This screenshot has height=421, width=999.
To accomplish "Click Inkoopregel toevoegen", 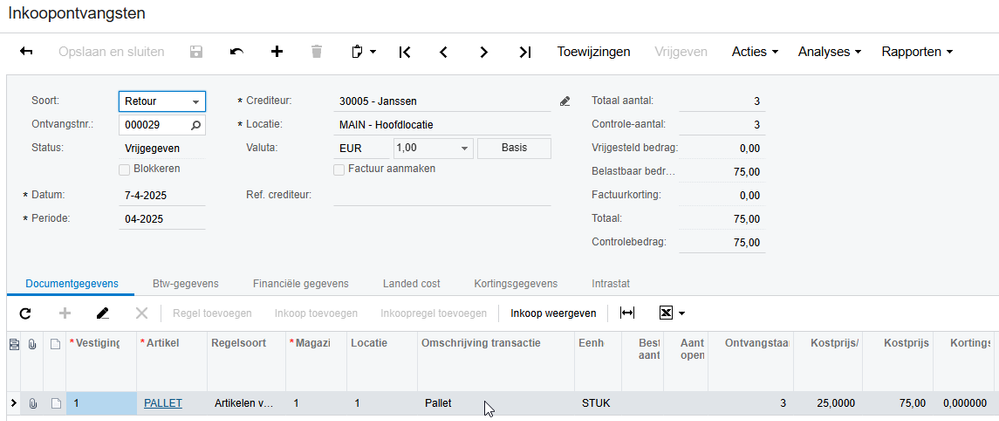I will pyautogui.click(x=434, y=313).
